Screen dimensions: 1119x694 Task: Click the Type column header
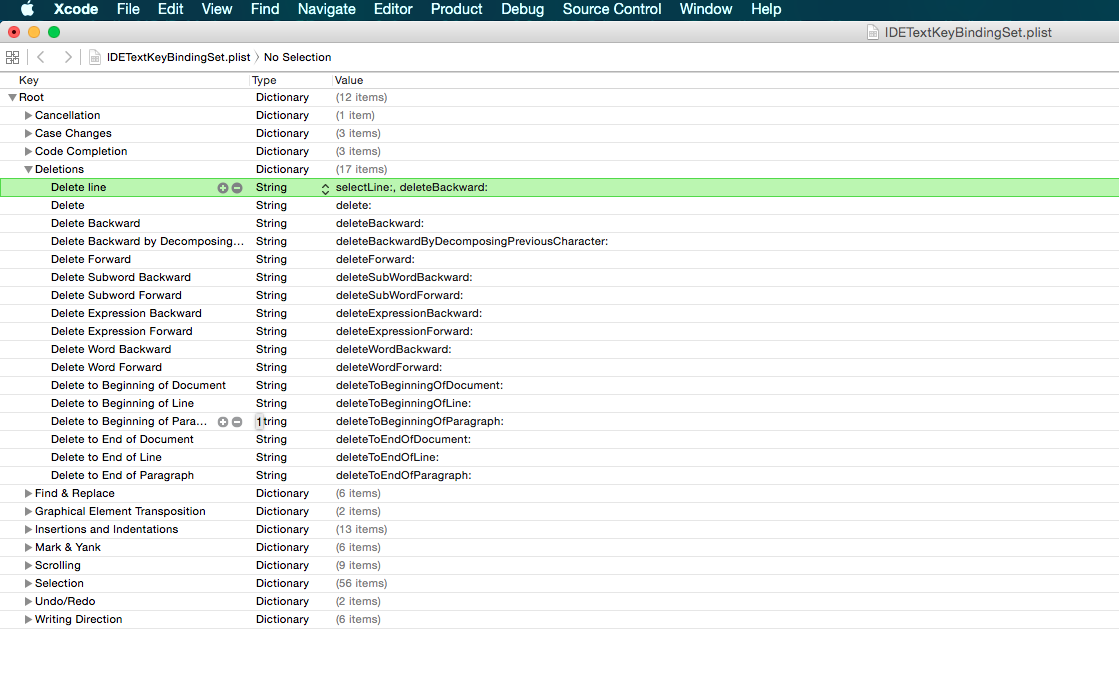point(264,81)
